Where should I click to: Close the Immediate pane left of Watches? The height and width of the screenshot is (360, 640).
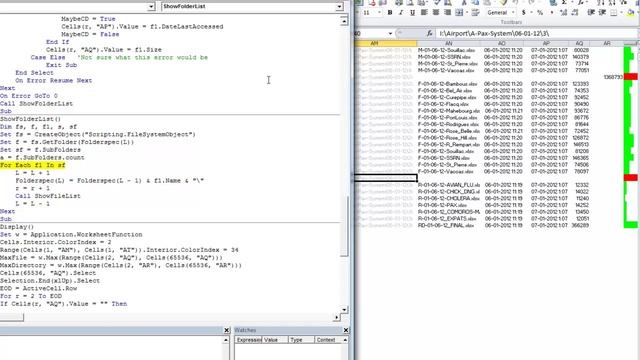(227, 330)
